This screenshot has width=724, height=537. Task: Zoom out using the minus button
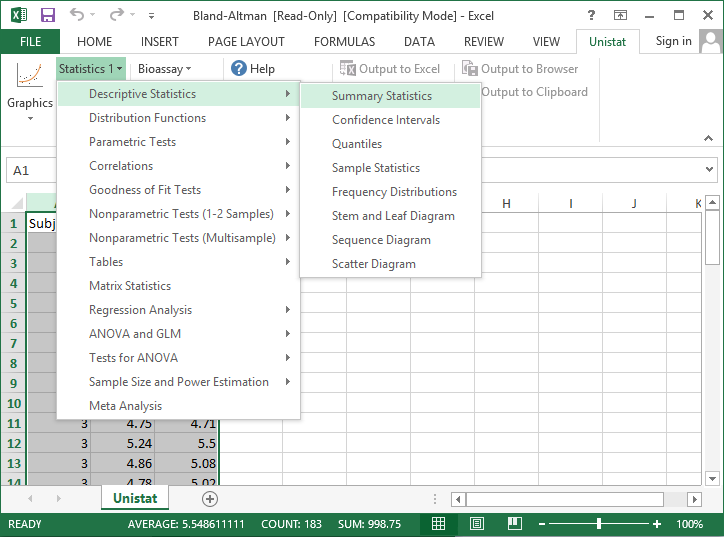[542, 524]
